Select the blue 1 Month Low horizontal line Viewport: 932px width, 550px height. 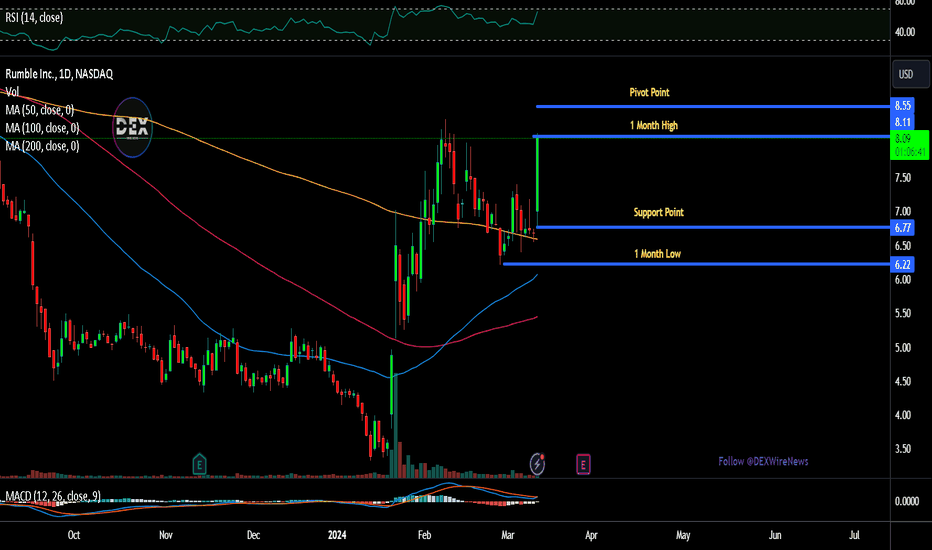coord(697,264)
